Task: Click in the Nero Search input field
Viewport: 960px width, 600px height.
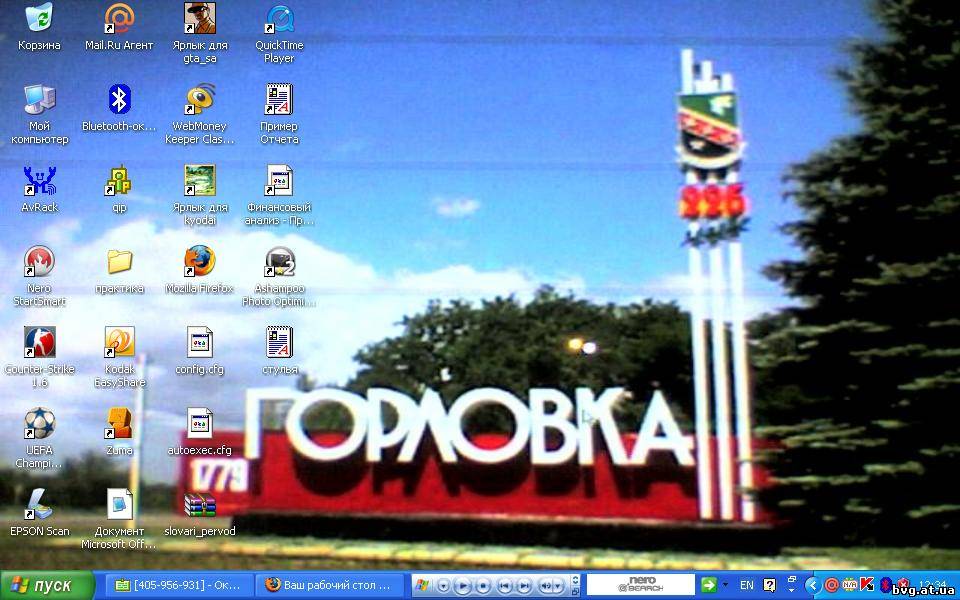Action: click(x=640, y=585)
